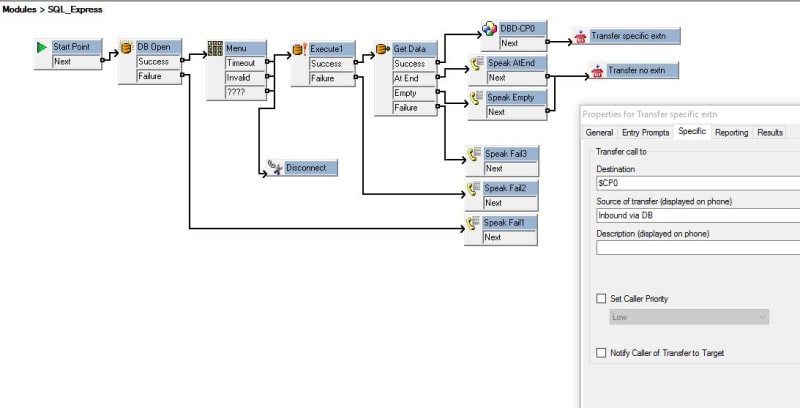Click the At End result of Get Data
Screen dimensions: 800x408
pos(414,79)
